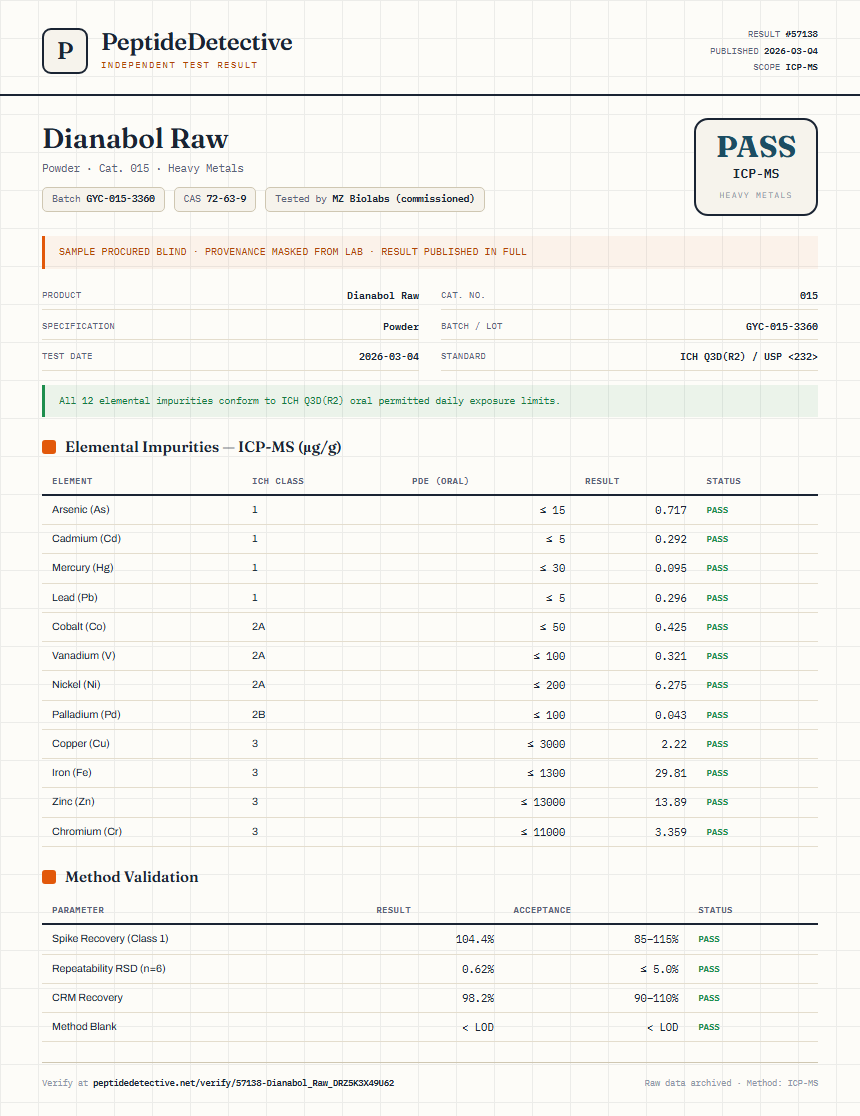Click the PUBLISHED 2026-03-04 text

(764, 51)
